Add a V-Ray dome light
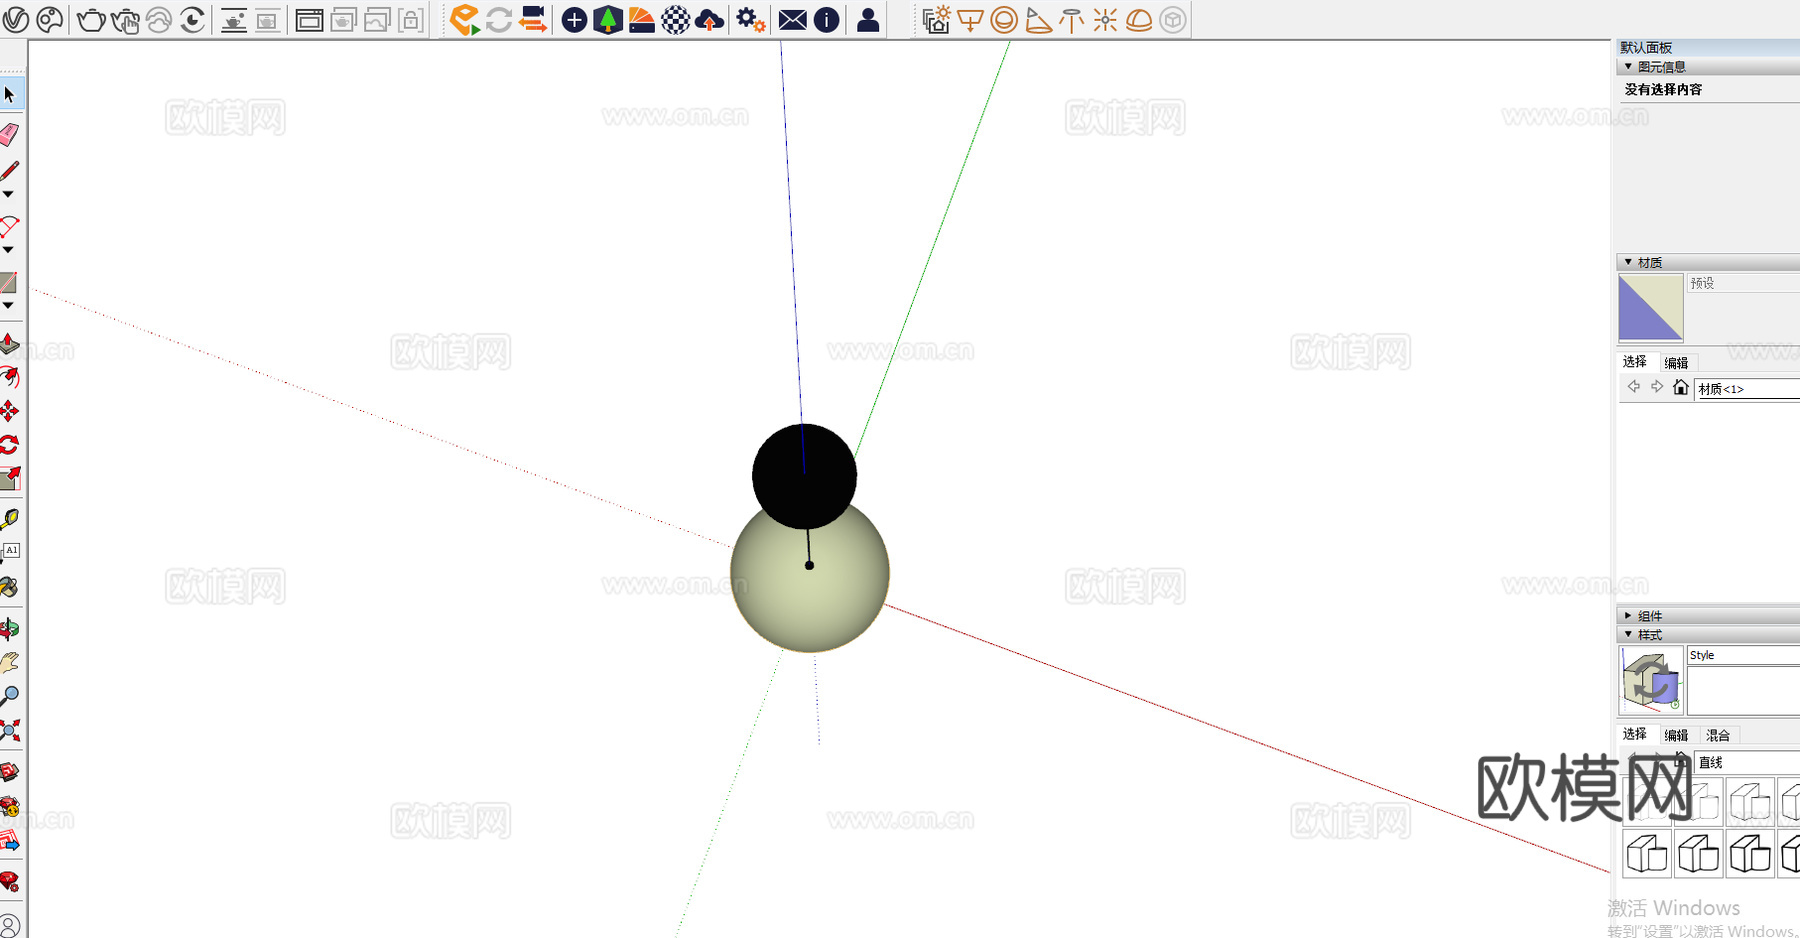 [1139, 19]
